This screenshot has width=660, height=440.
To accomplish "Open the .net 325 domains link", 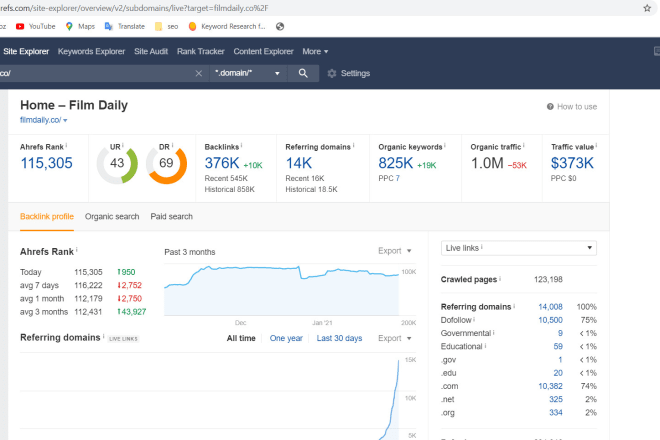I will (556, 399).
